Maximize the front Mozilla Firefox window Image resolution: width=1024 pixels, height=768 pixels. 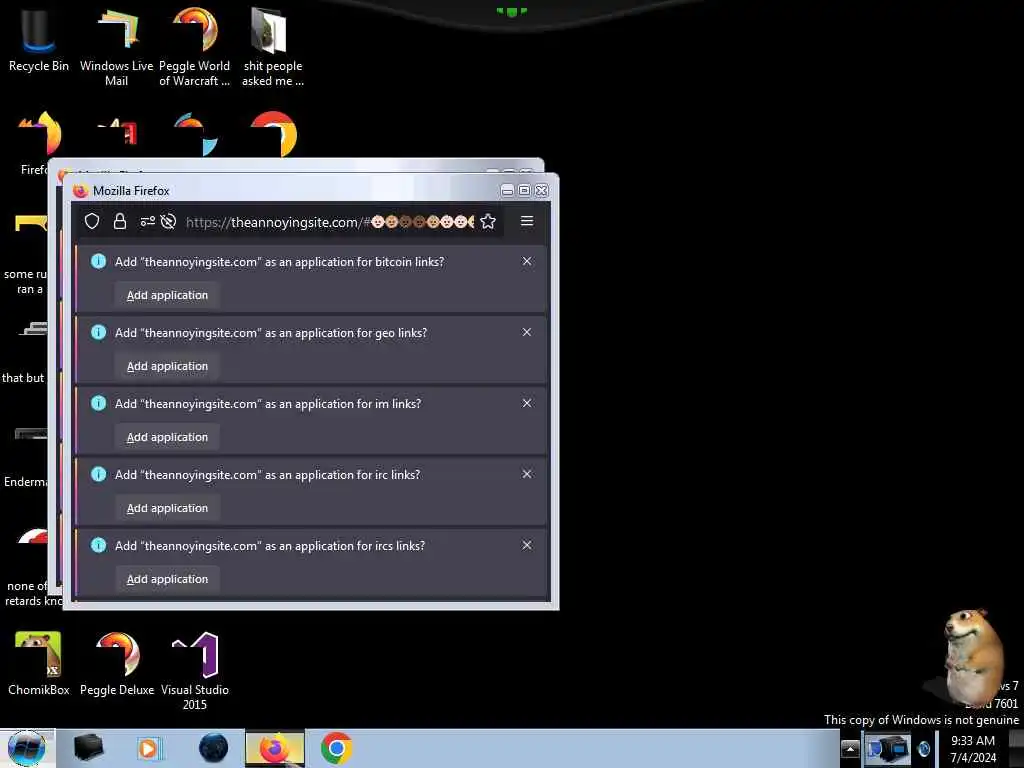pyautogui.click(x=524, y=190)
